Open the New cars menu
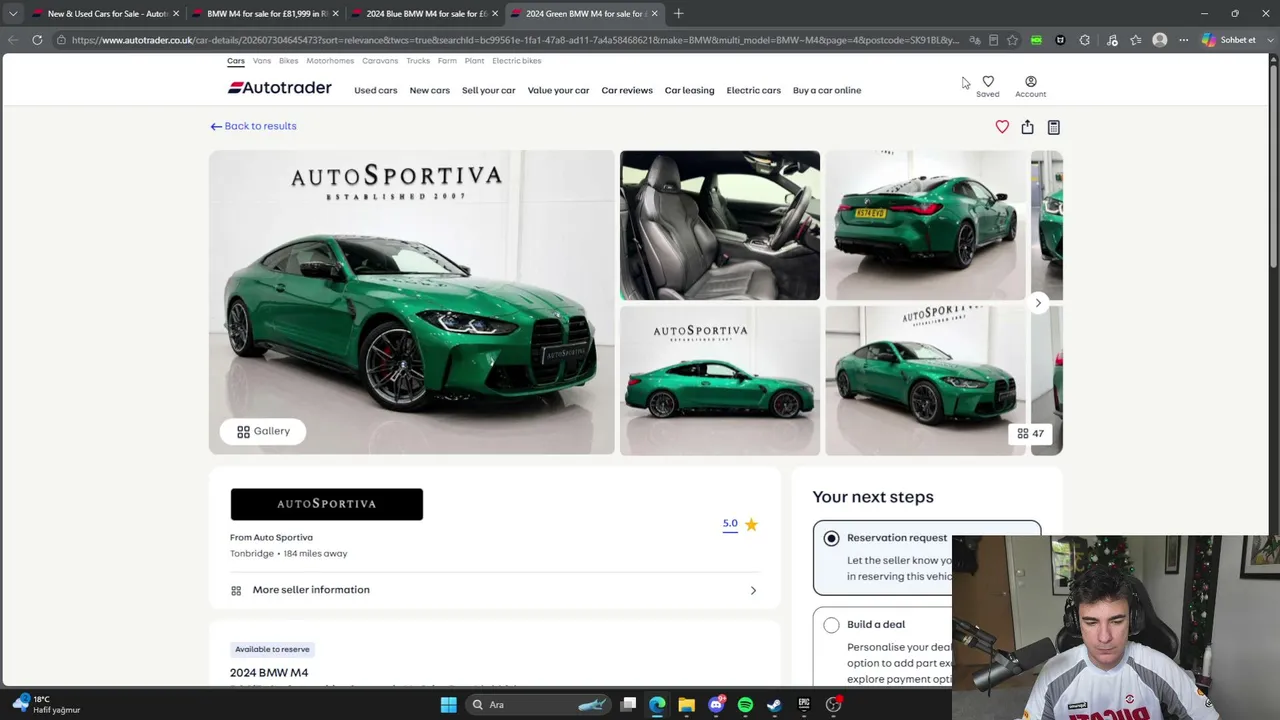 [x=429, y=90]
